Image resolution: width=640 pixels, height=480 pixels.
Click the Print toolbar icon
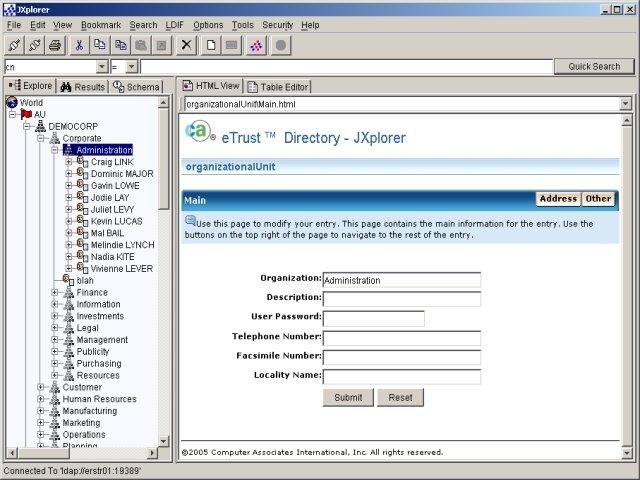click(56, 45)
